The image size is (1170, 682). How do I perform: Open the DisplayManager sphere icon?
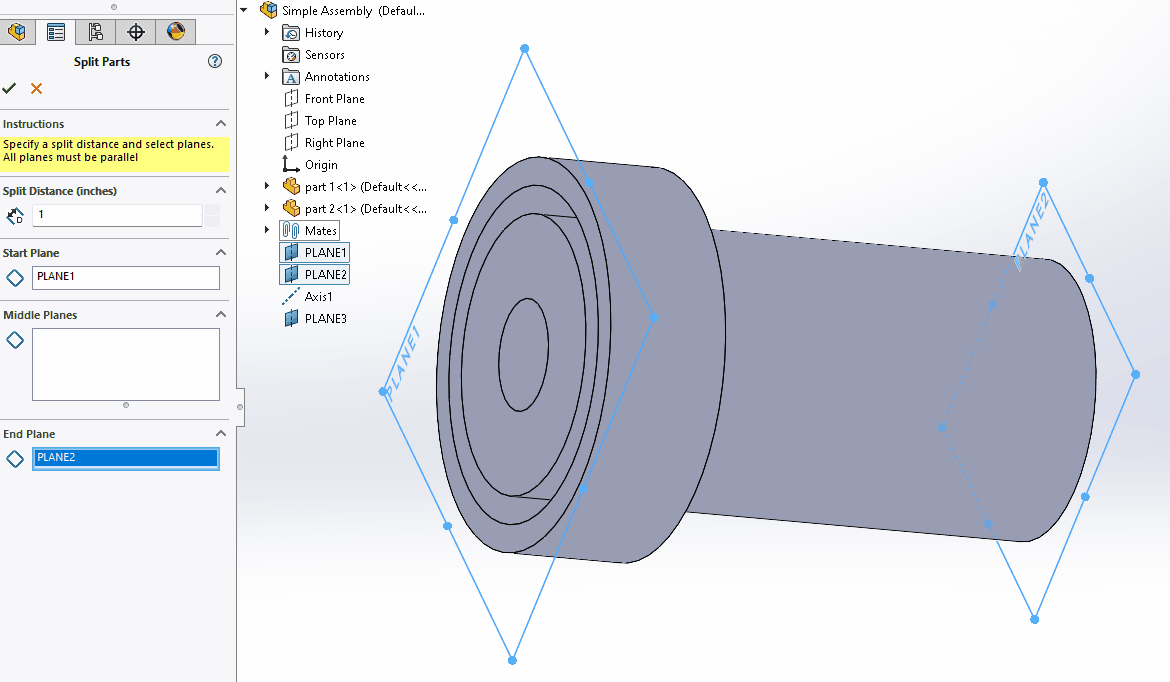coord(175,31)
